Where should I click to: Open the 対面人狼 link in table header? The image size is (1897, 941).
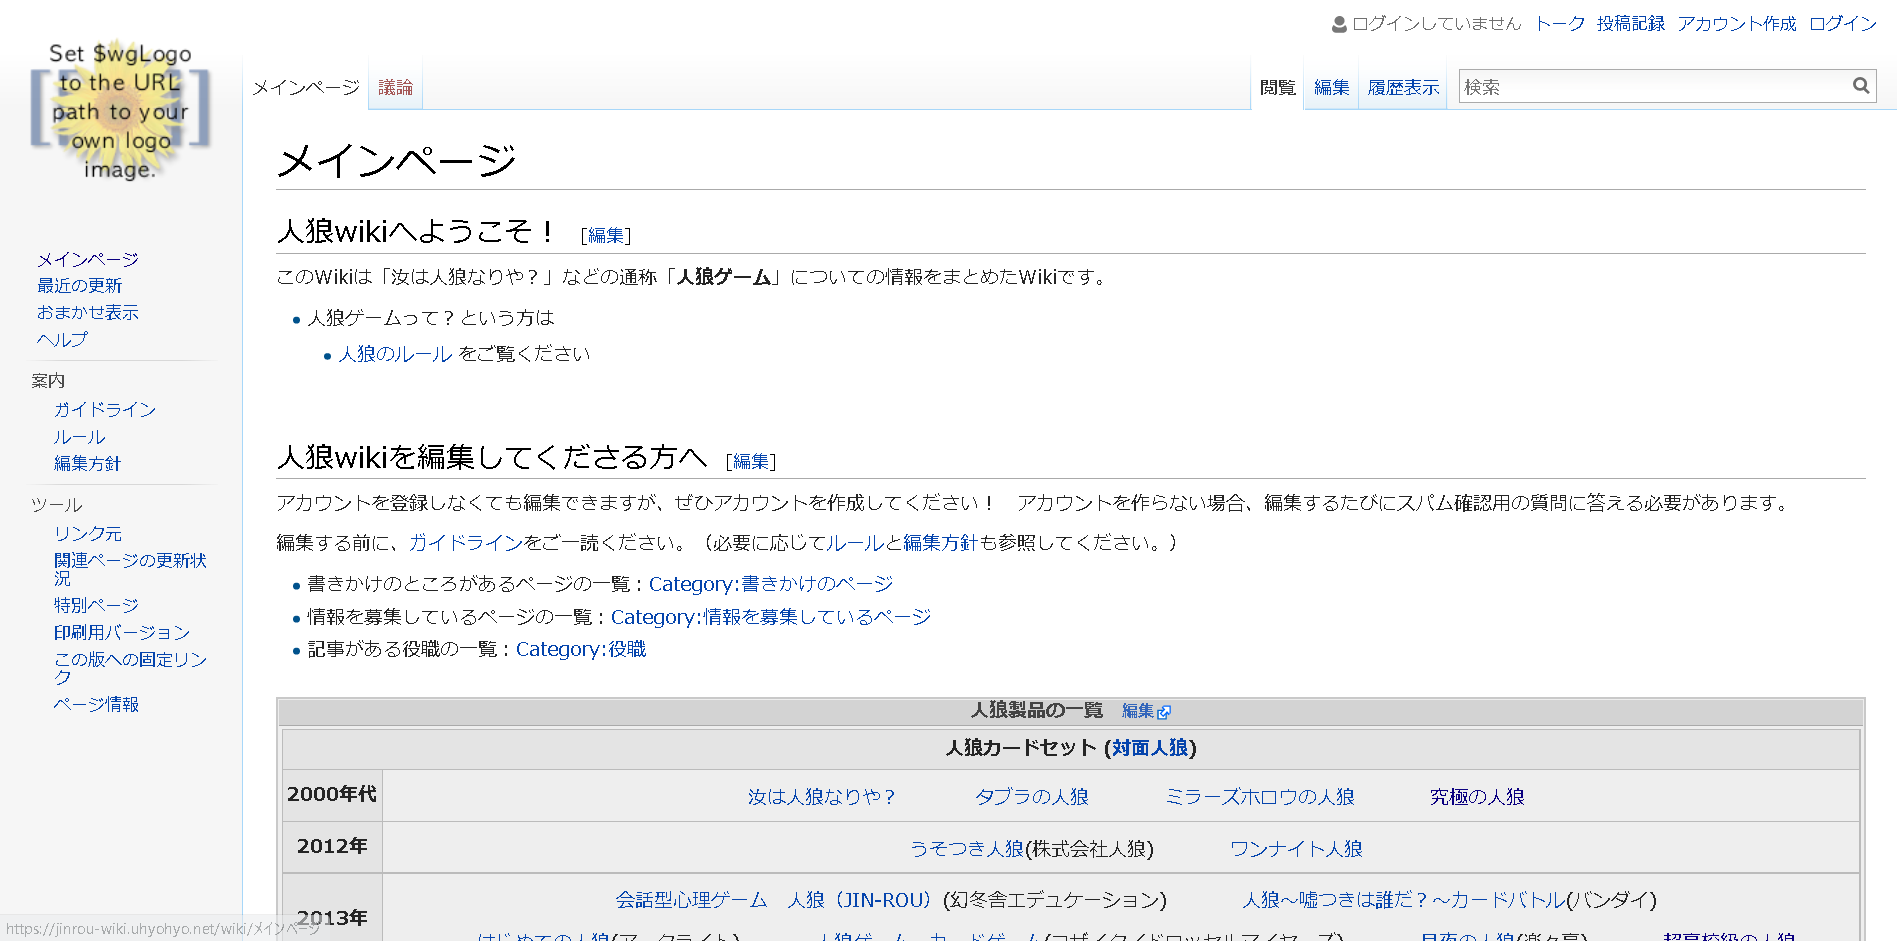[x=1150, y=748]
